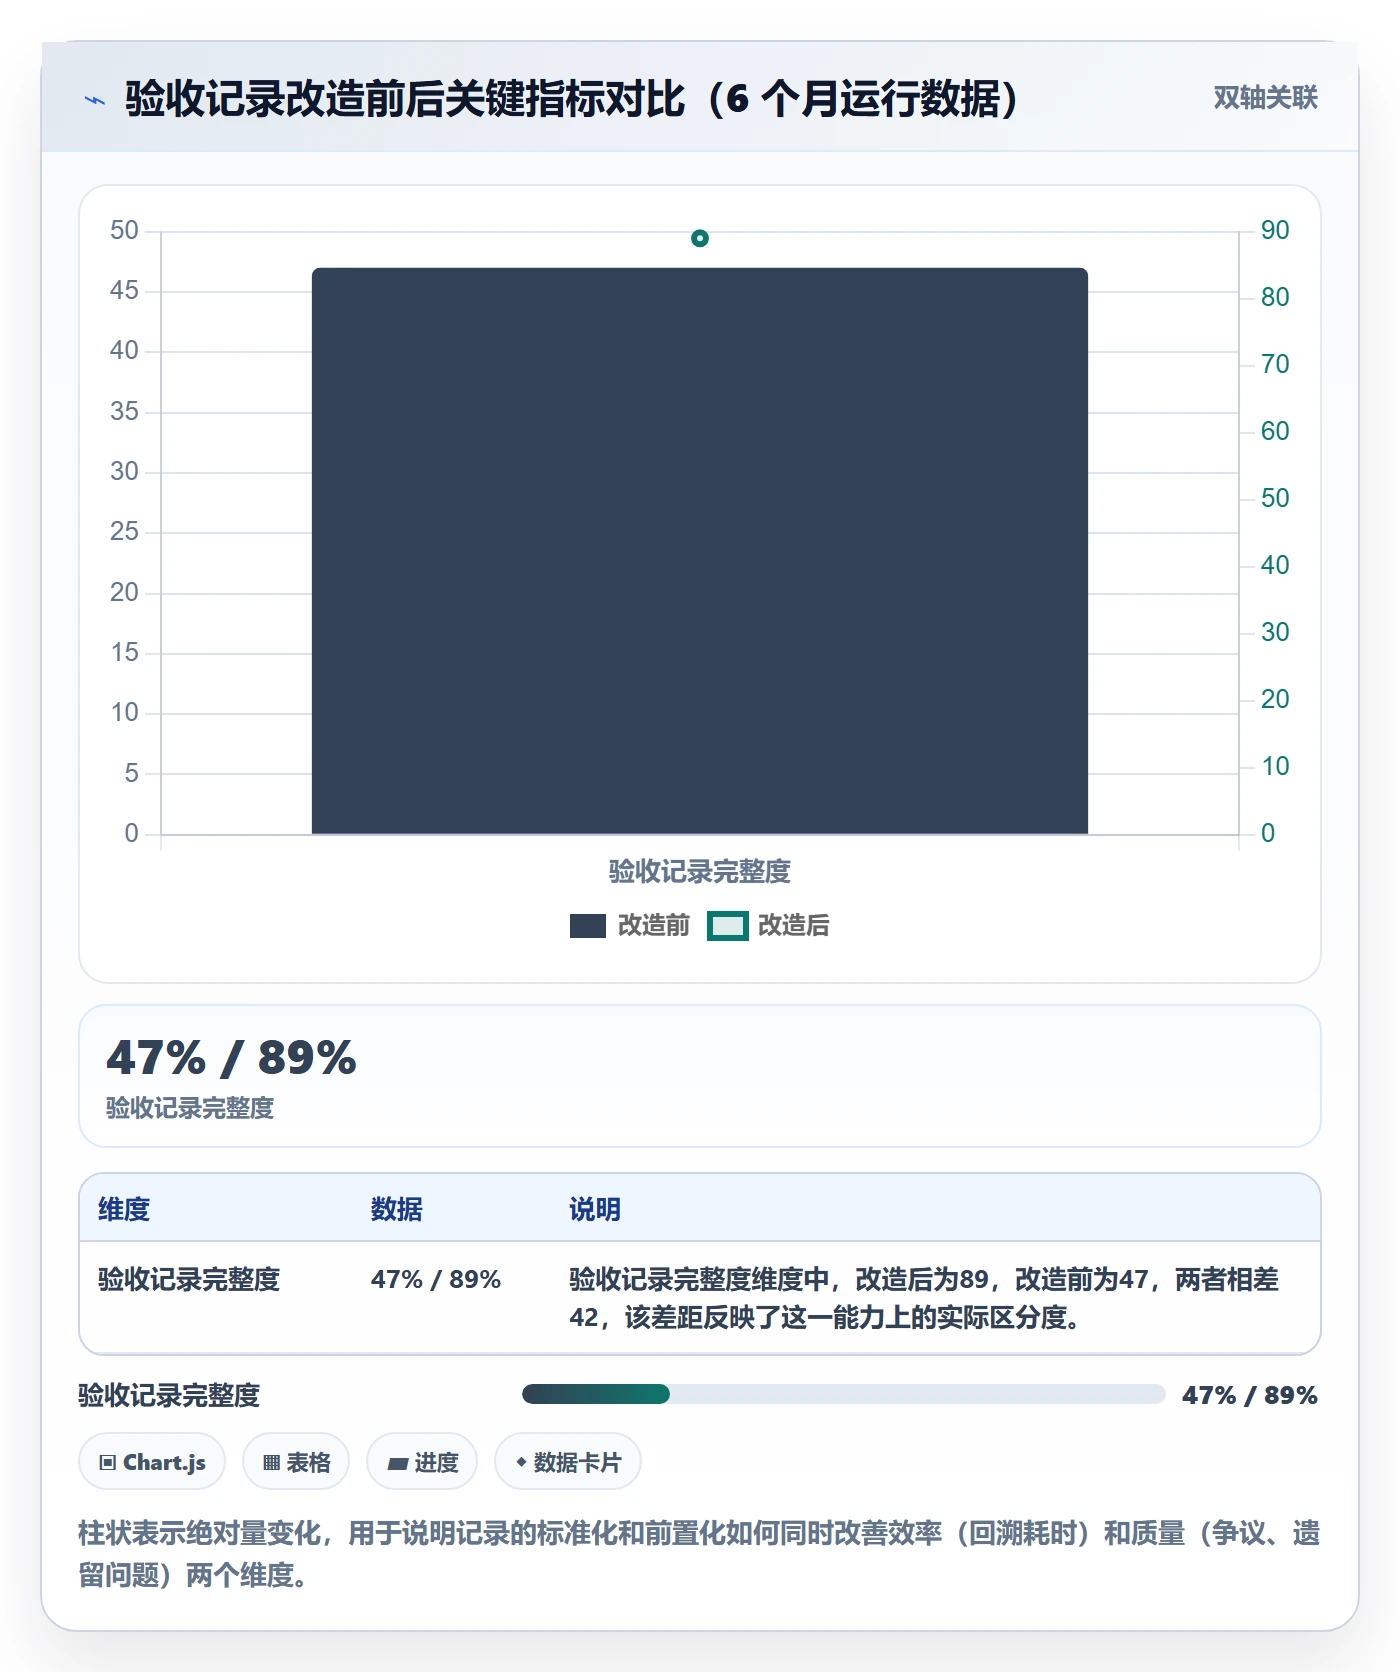
Task: Click the 验收记录完整度 label beside the progress bar
Action: click(169, 1395)
